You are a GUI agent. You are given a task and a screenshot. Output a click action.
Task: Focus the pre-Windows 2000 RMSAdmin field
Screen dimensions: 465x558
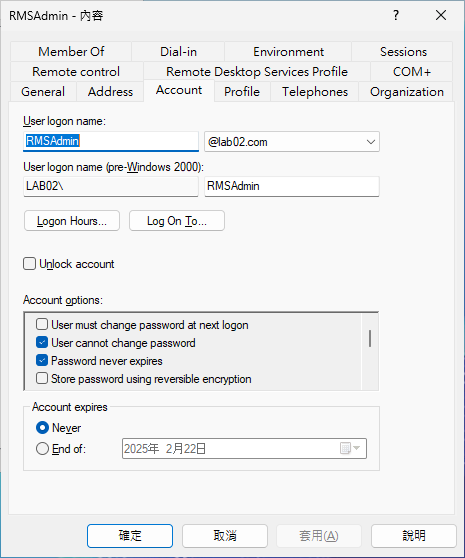pyautogui.click(x=292, y=186)
